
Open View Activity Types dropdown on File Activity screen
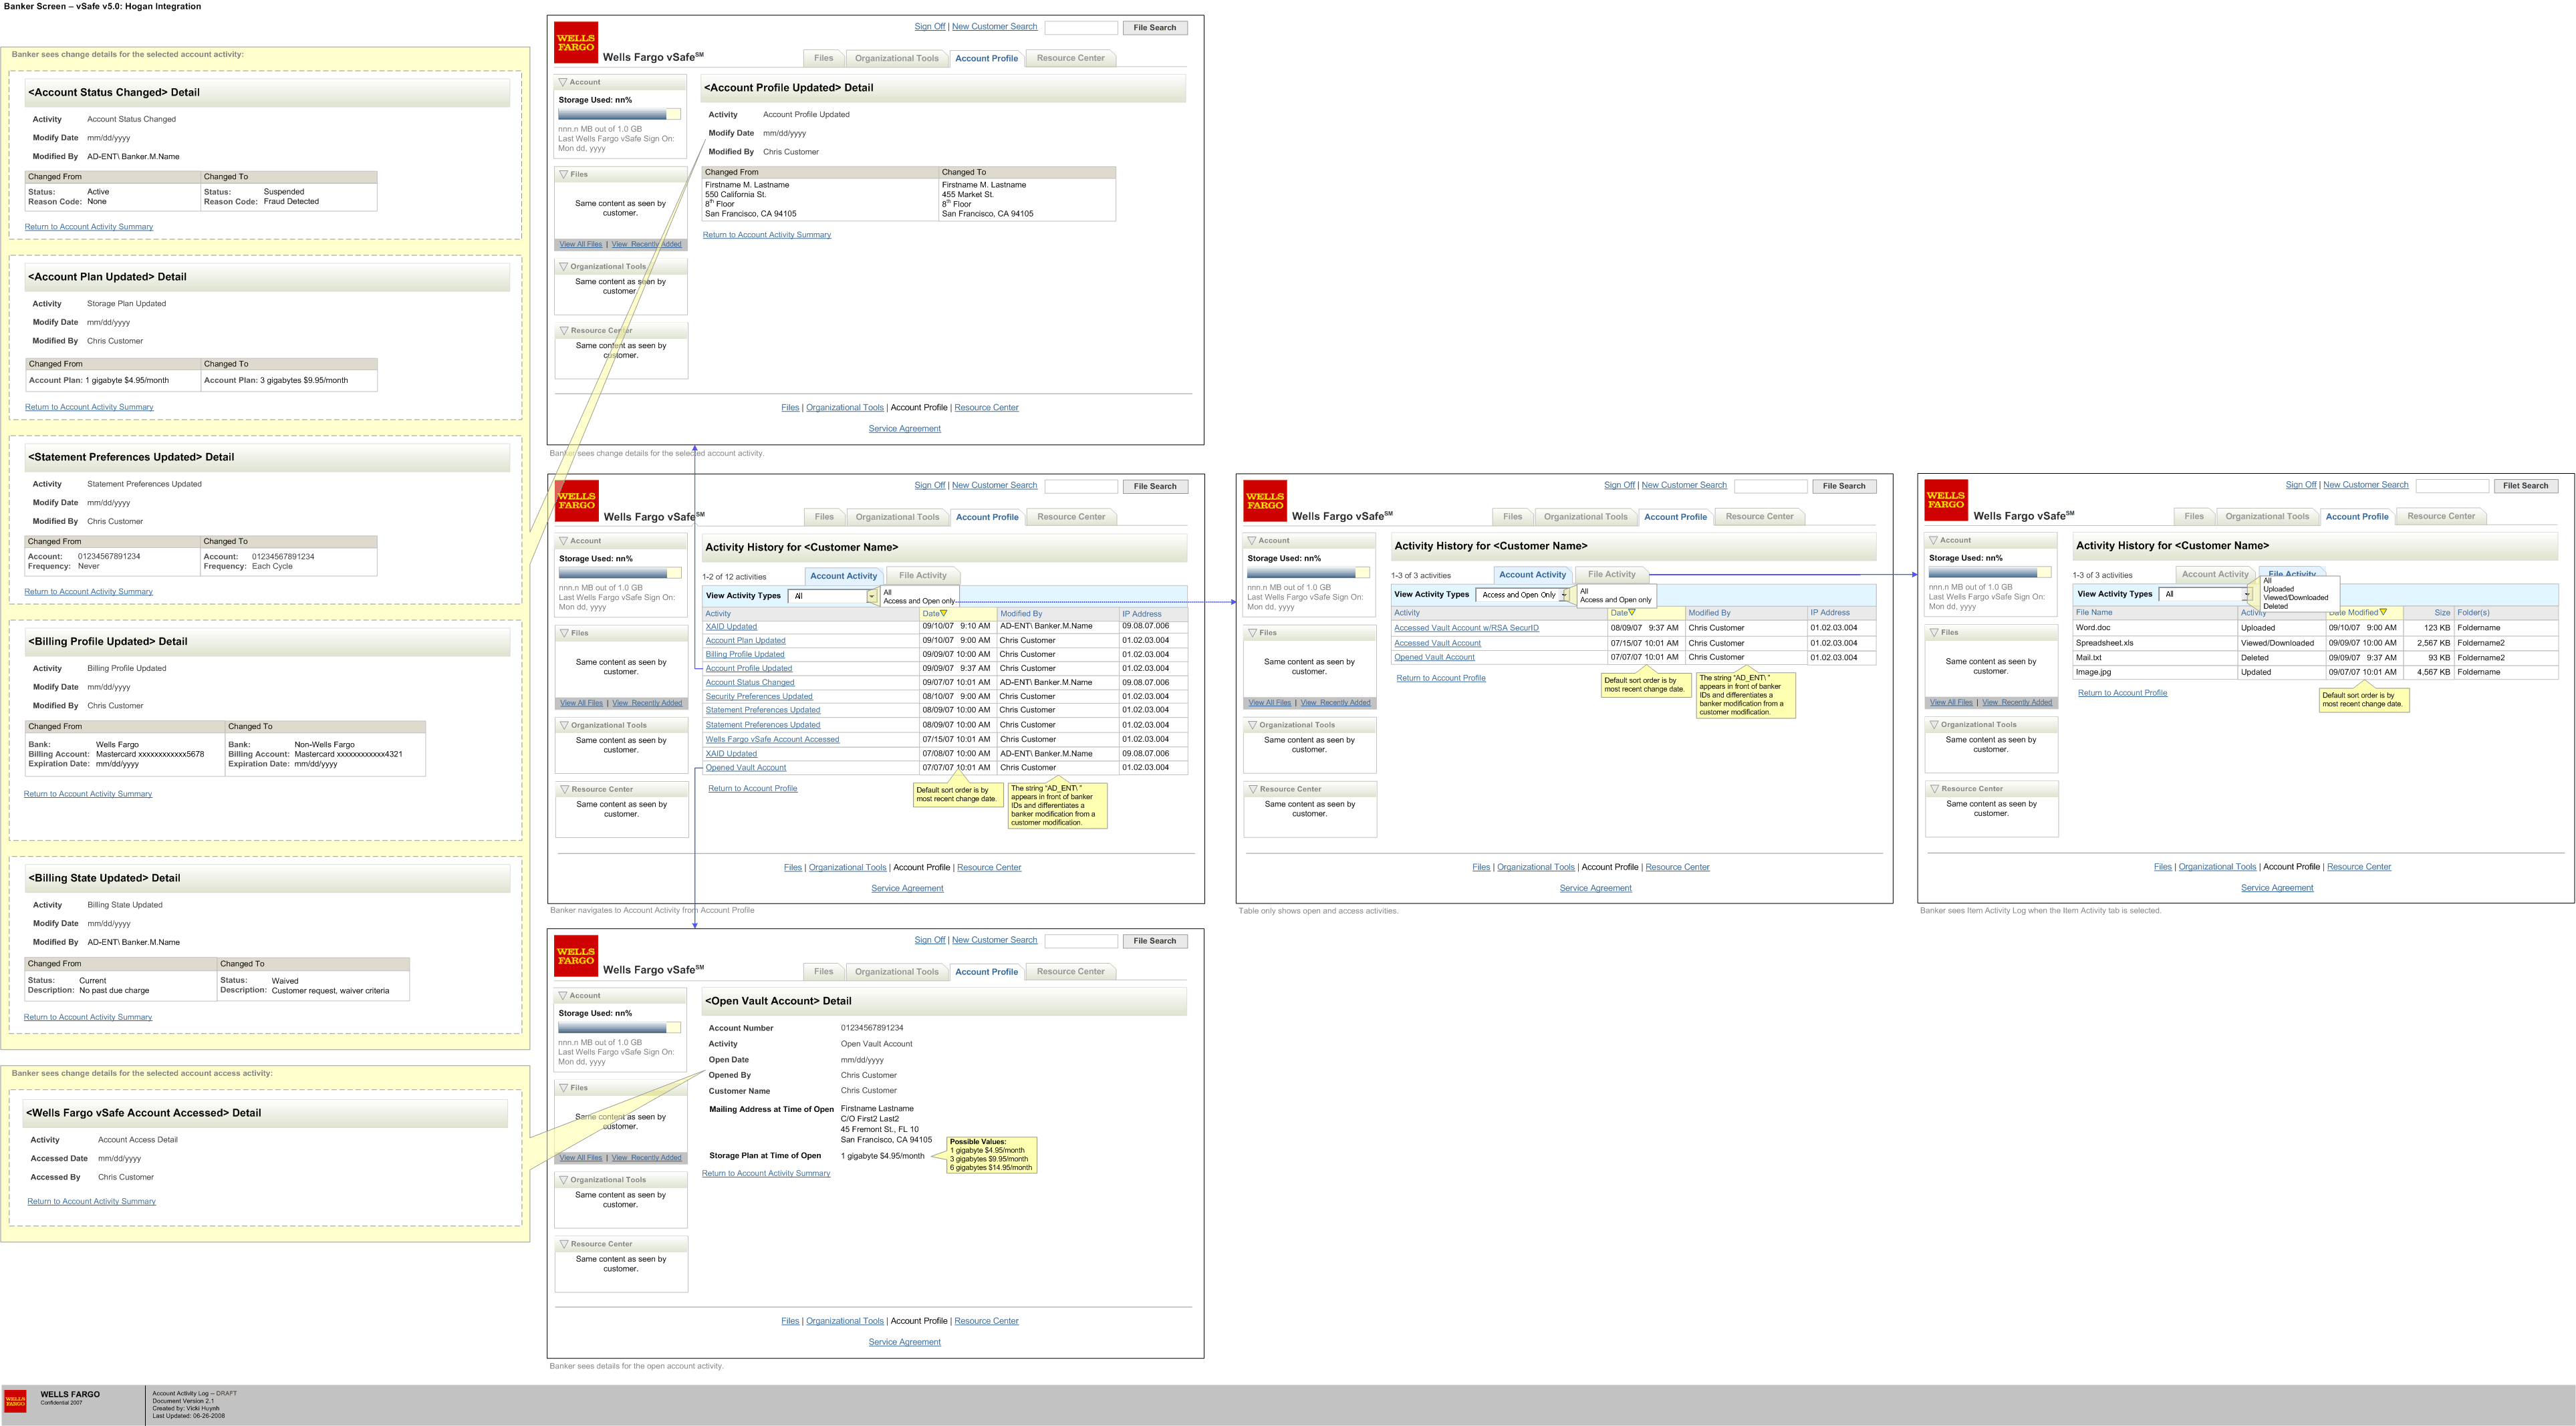click(2205, 594)
